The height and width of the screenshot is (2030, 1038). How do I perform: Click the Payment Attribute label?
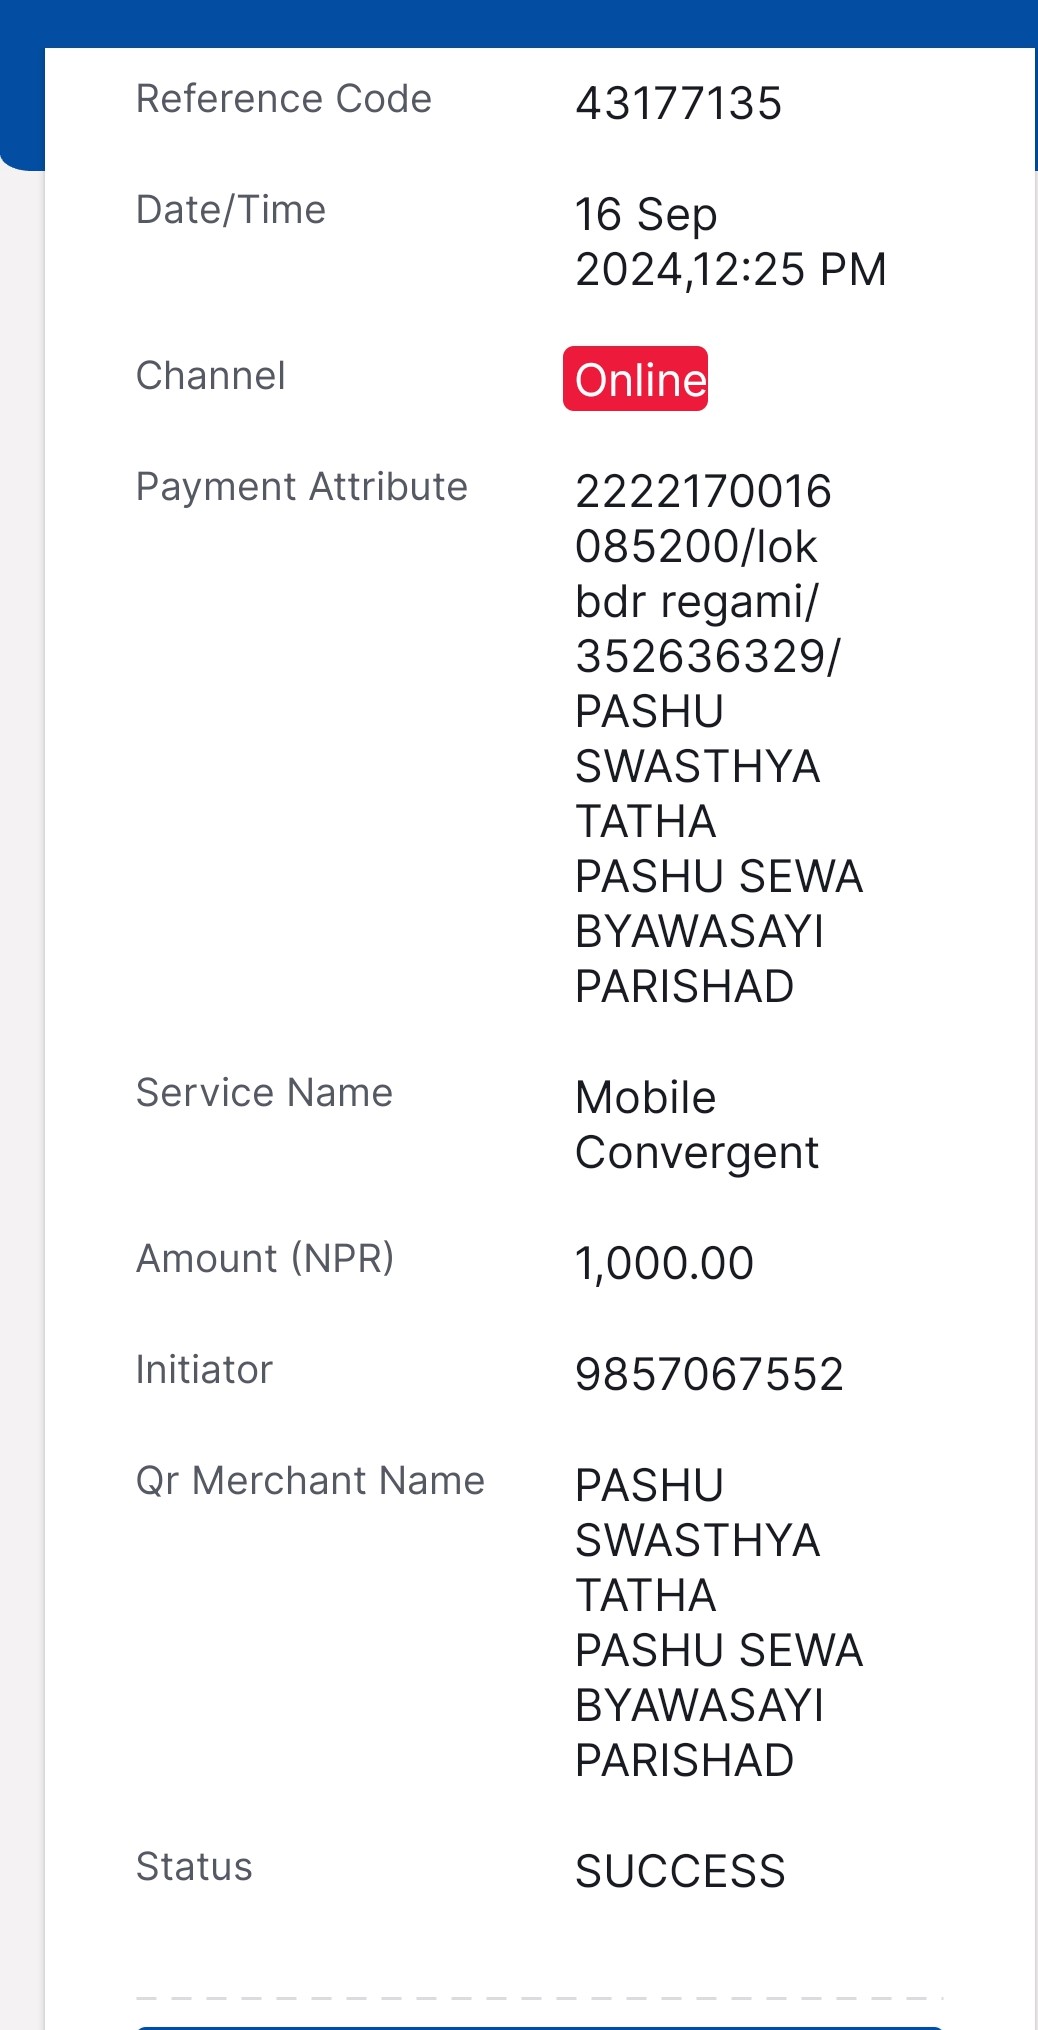pos(302,487)
